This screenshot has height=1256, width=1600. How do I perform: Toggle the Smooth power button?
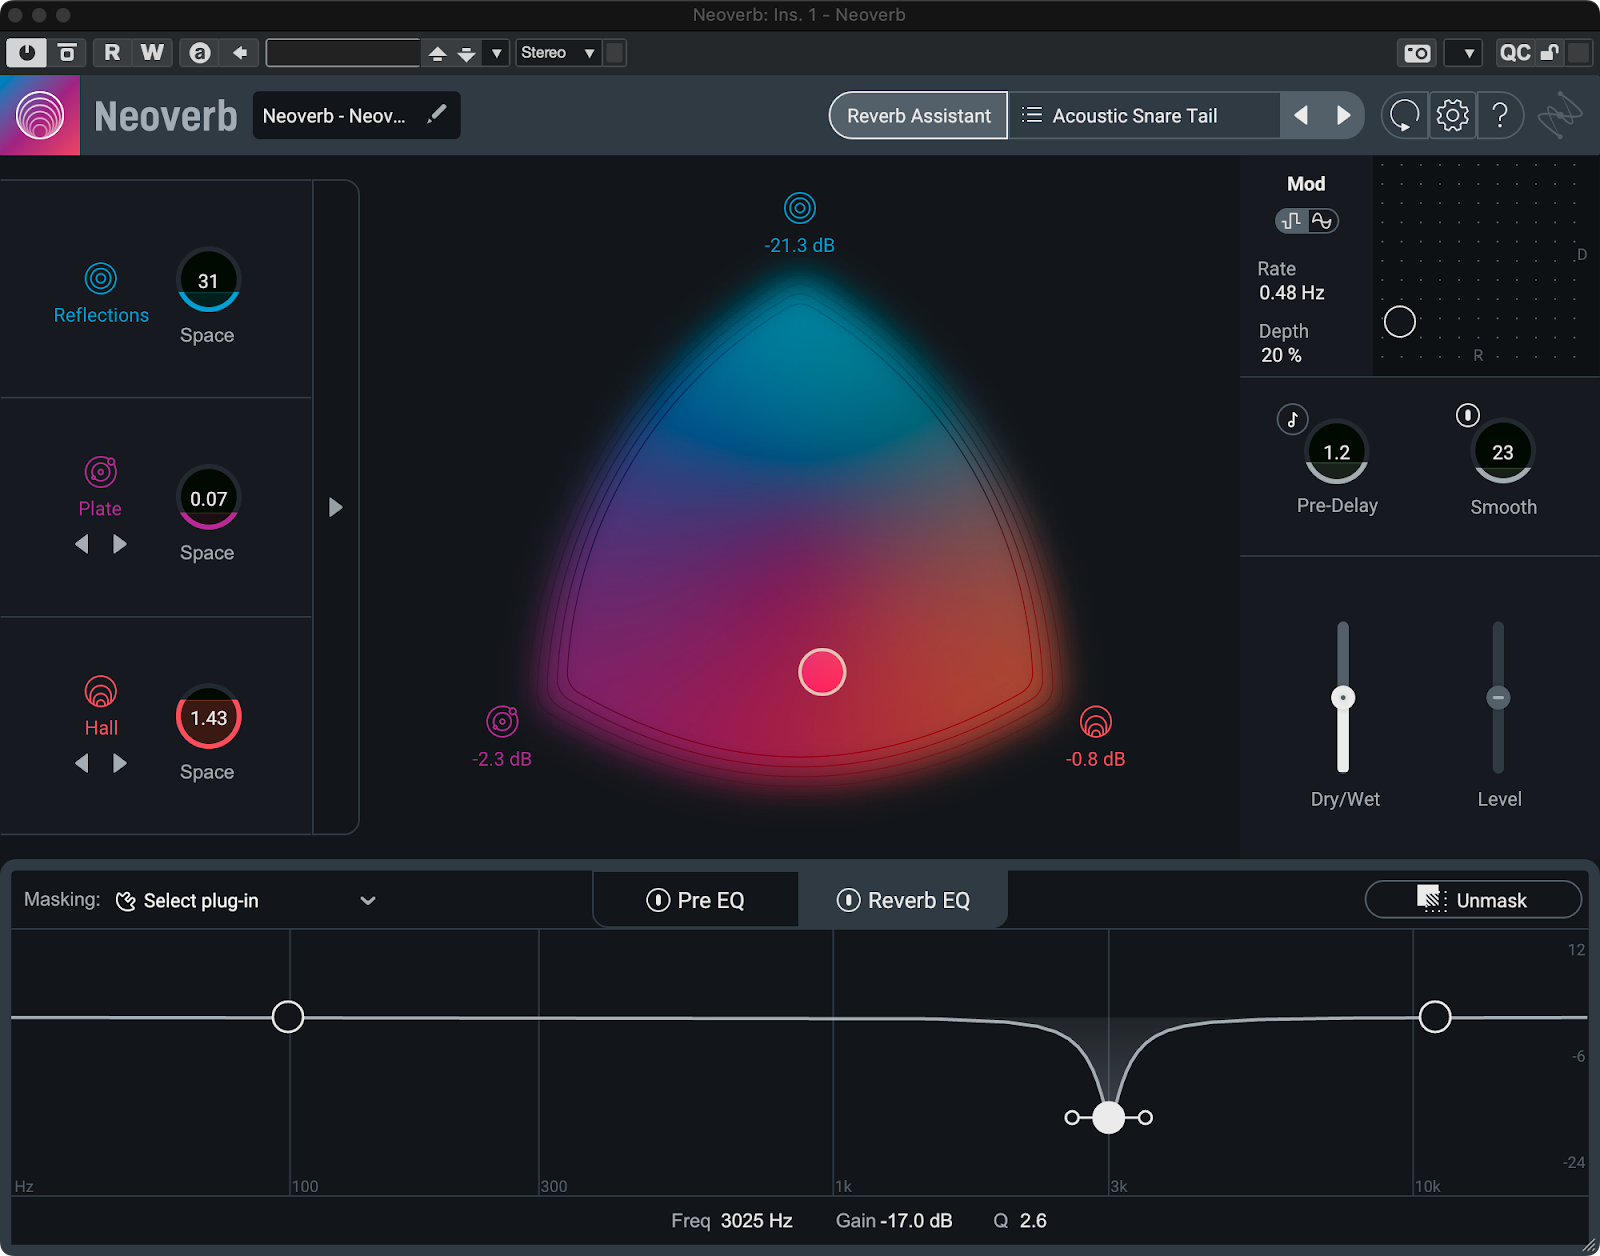click(1467, 415)
